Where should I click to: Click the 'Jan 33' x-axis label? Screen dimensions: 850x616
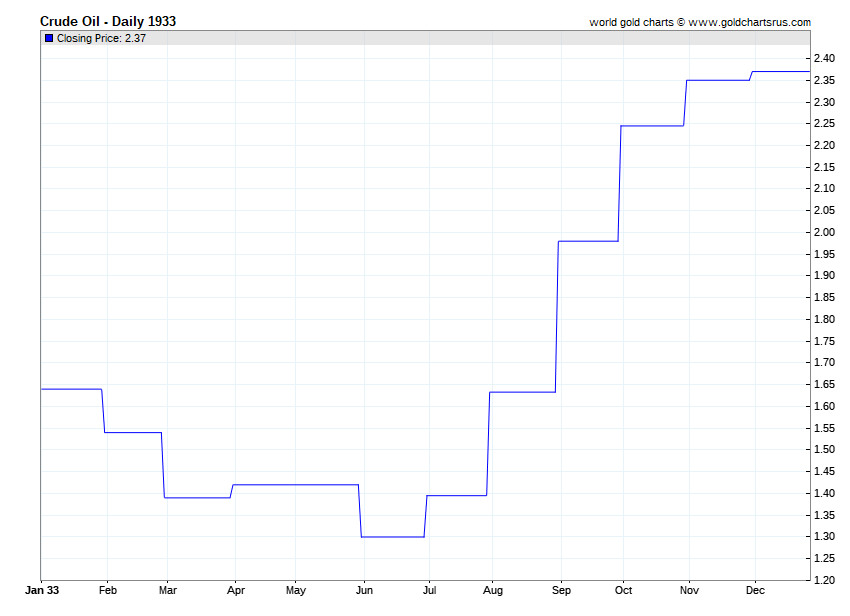click(42, 590)
